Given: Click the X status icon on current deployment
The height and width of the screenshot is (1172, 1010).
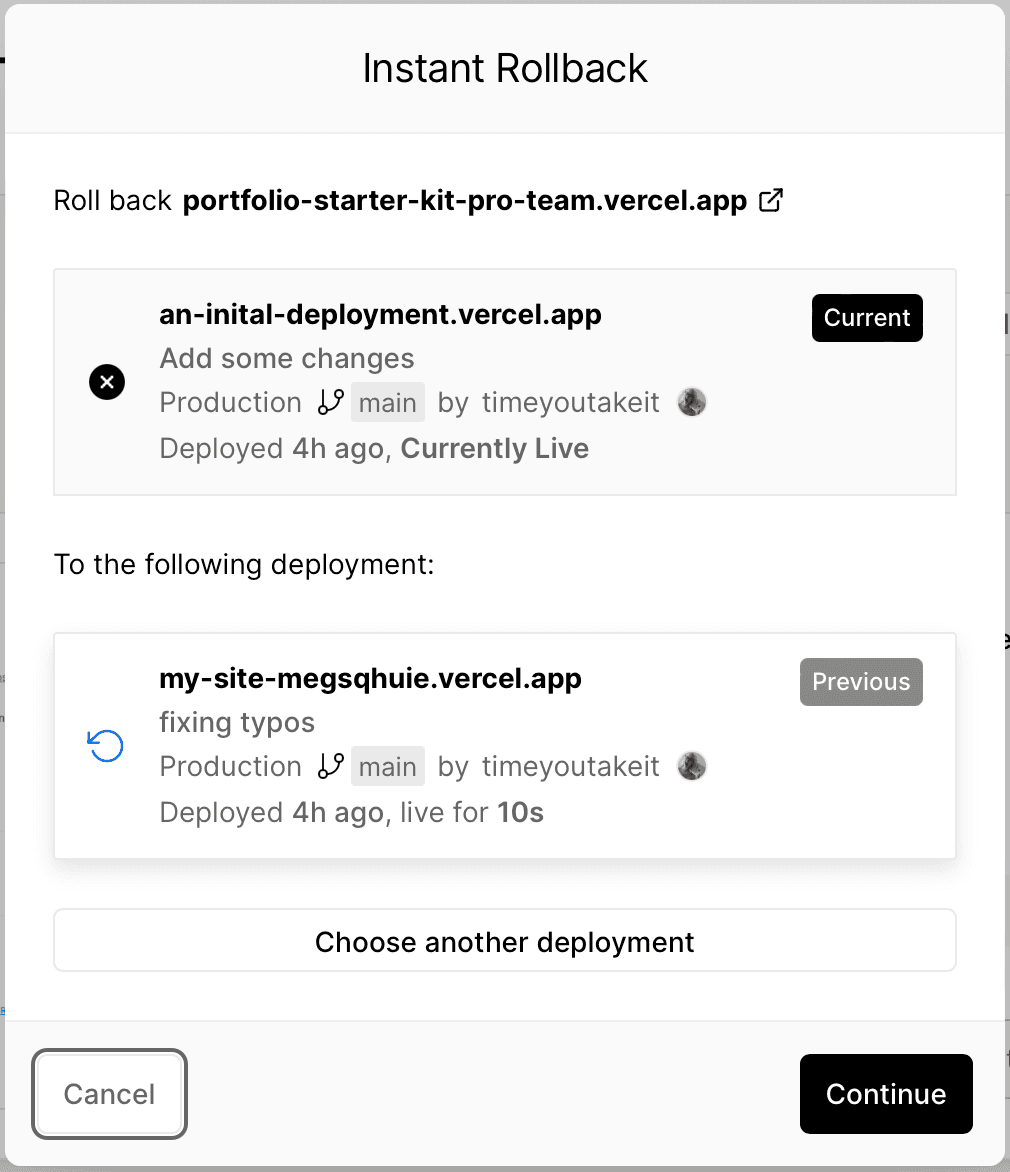Looking at the screenshot, I should (106, 382).
